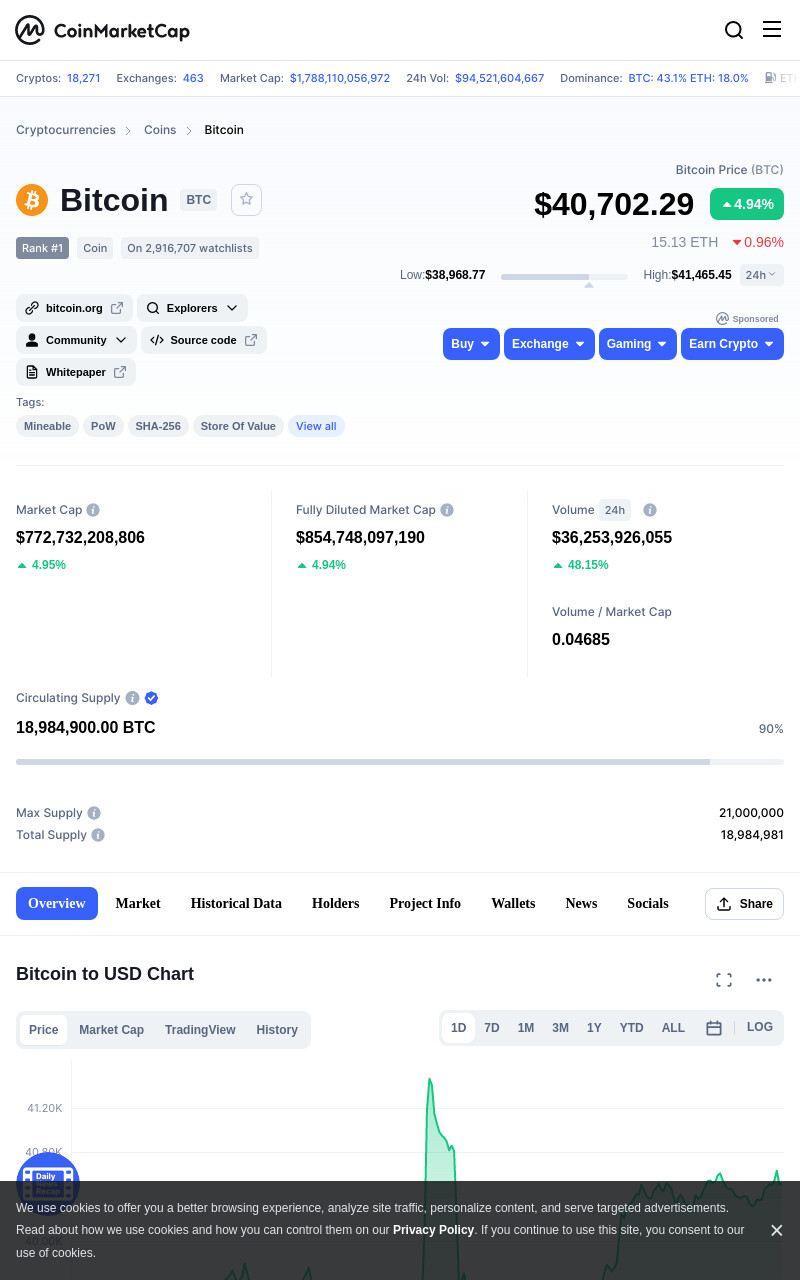Viewport: 800px width, 1280px height.
Task: Add Bitcoin to watchlist star
Action: coord(246,200)
